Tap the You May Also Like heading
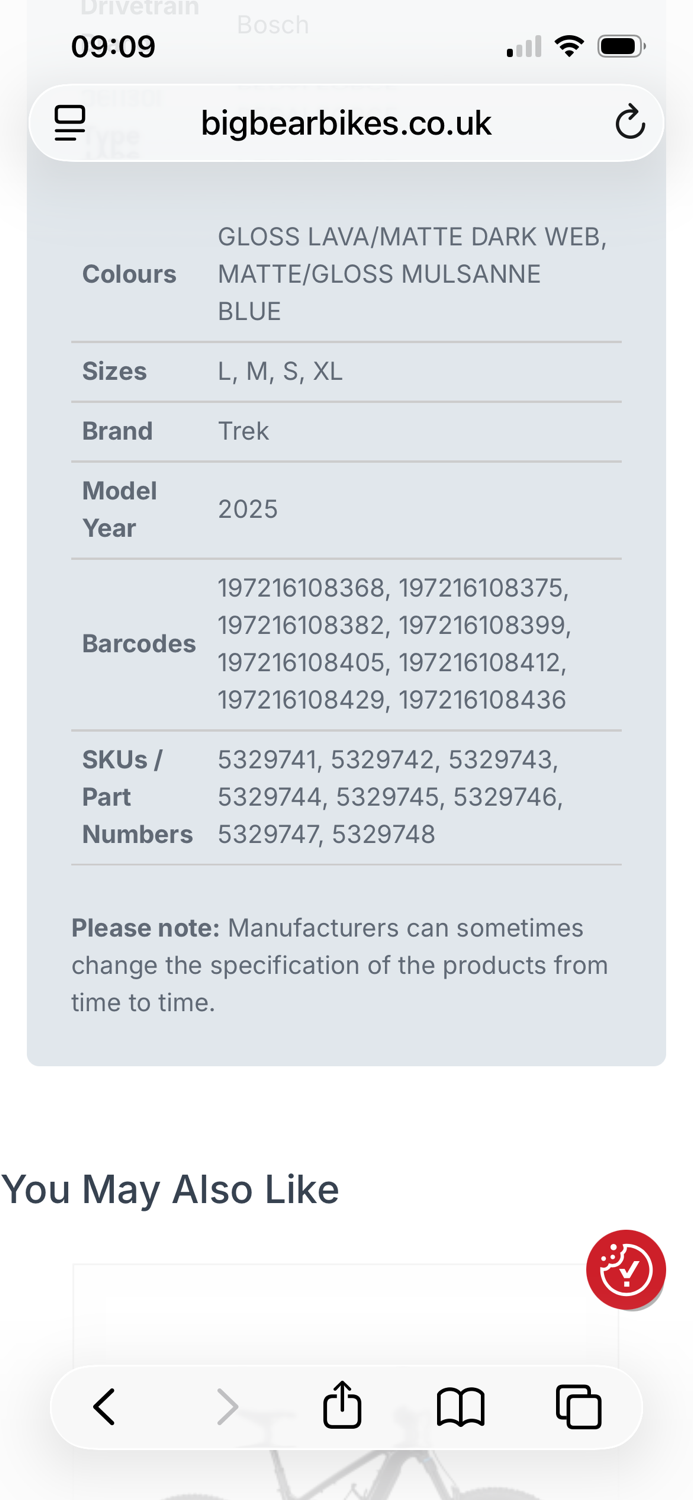The width and height of the screenshot is (693, 1500). tap(170, 1189)
